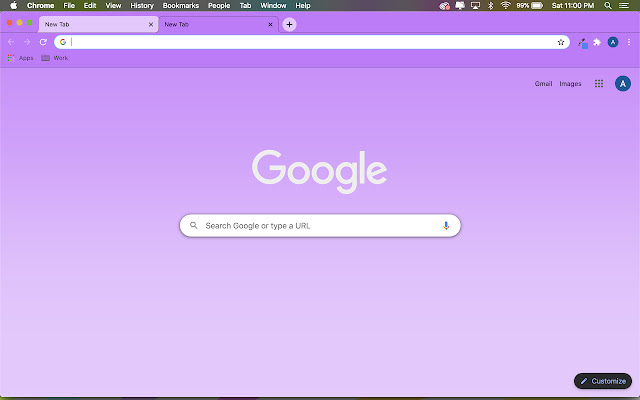Go back using the back arrow
This screenshot has height=400, width=640.
point(11,42)
